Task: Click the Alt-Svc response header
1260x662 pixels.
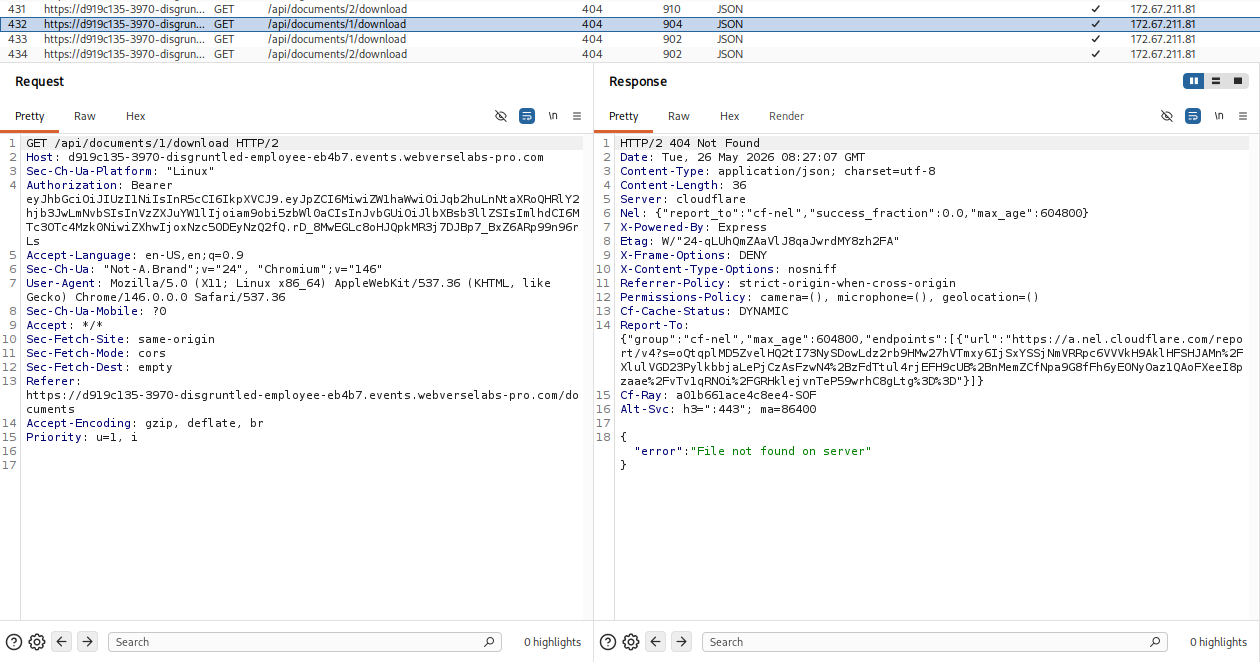Action: 718,409
